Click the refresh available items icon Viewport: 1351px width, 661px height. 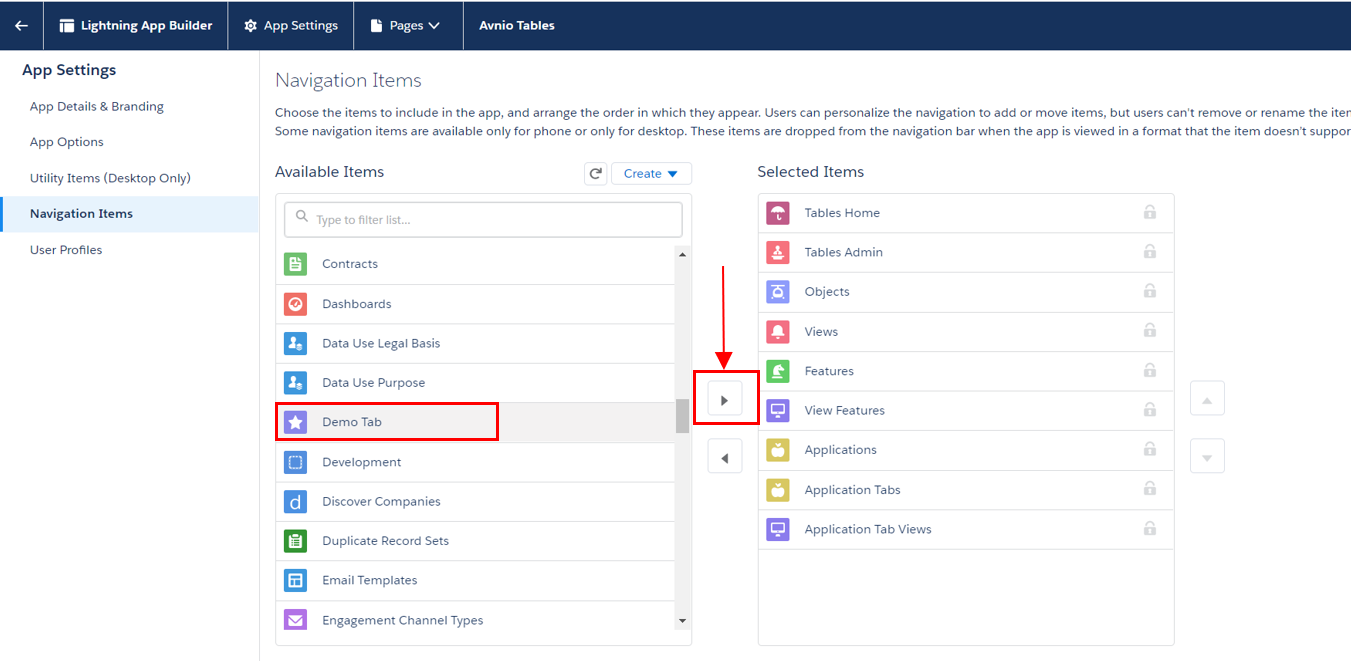click(x=596, y=174)
